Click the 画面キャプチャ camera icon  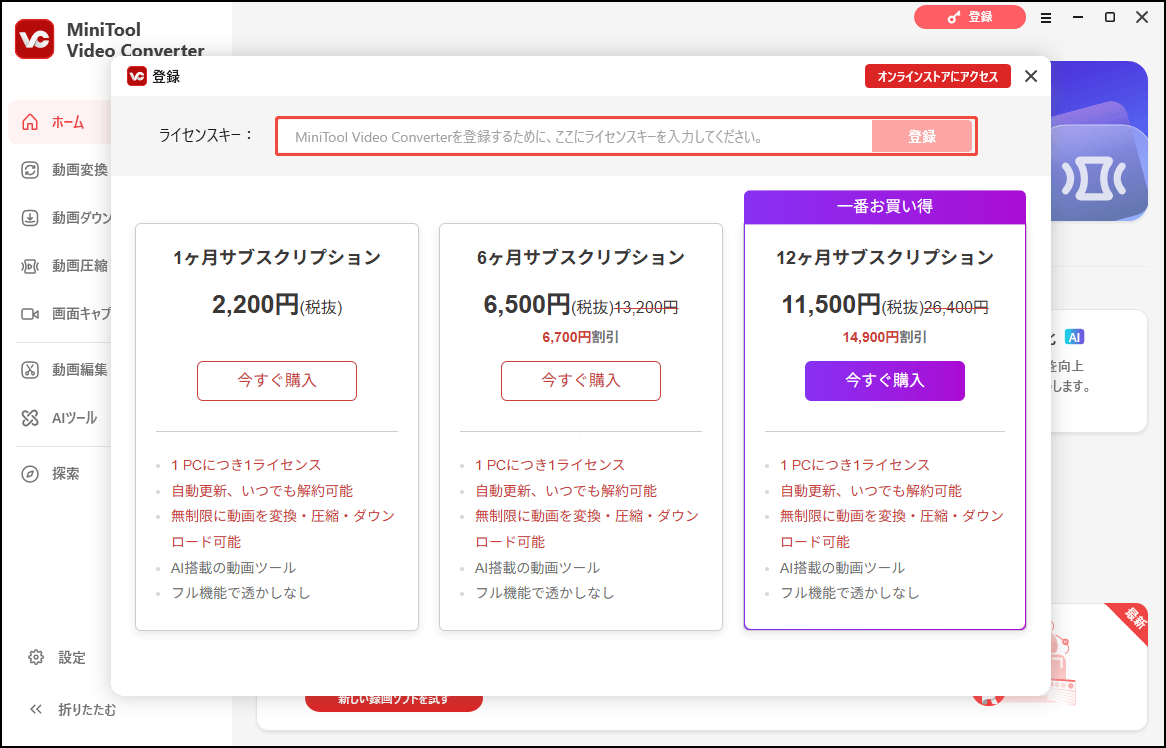tap(30, 314)
